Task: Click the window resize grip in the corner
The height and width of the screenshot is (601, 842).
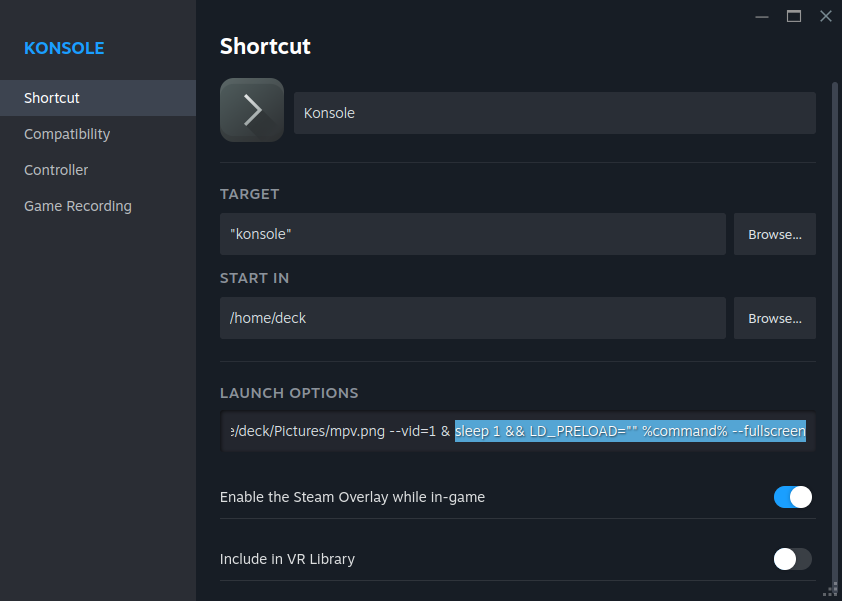Action: click(833, 592)
